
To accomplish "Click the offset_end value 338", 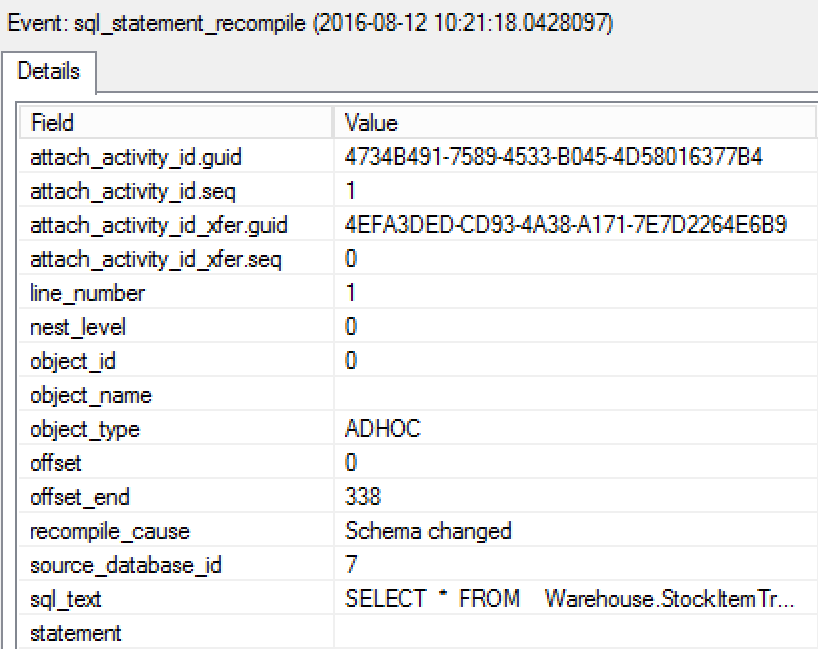I will (363, 498).
